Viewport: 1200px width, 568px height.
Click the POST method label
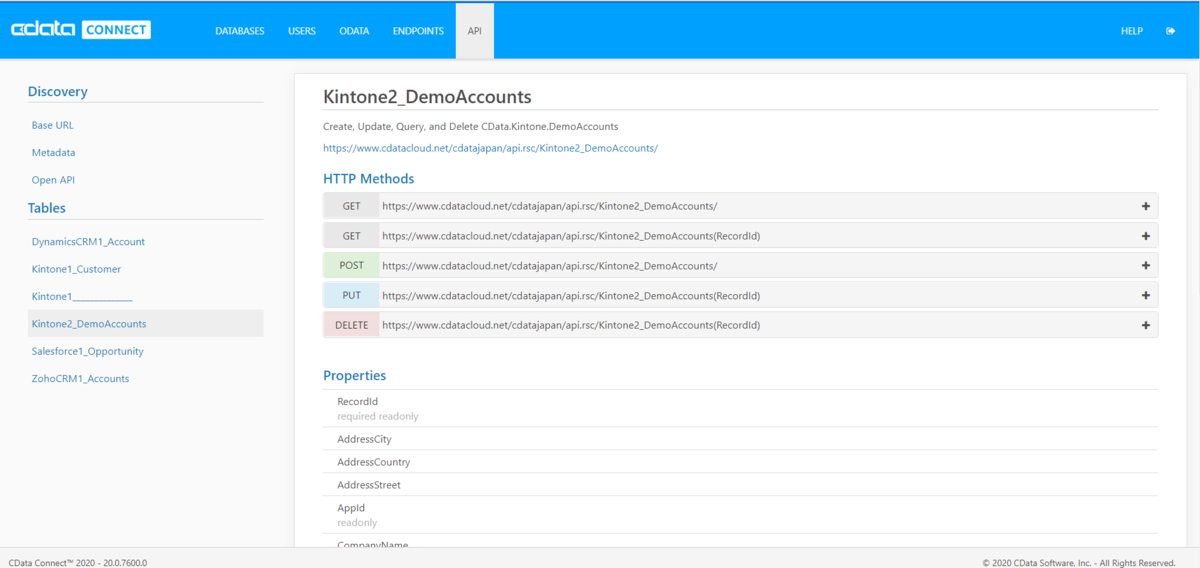(351, 266)
